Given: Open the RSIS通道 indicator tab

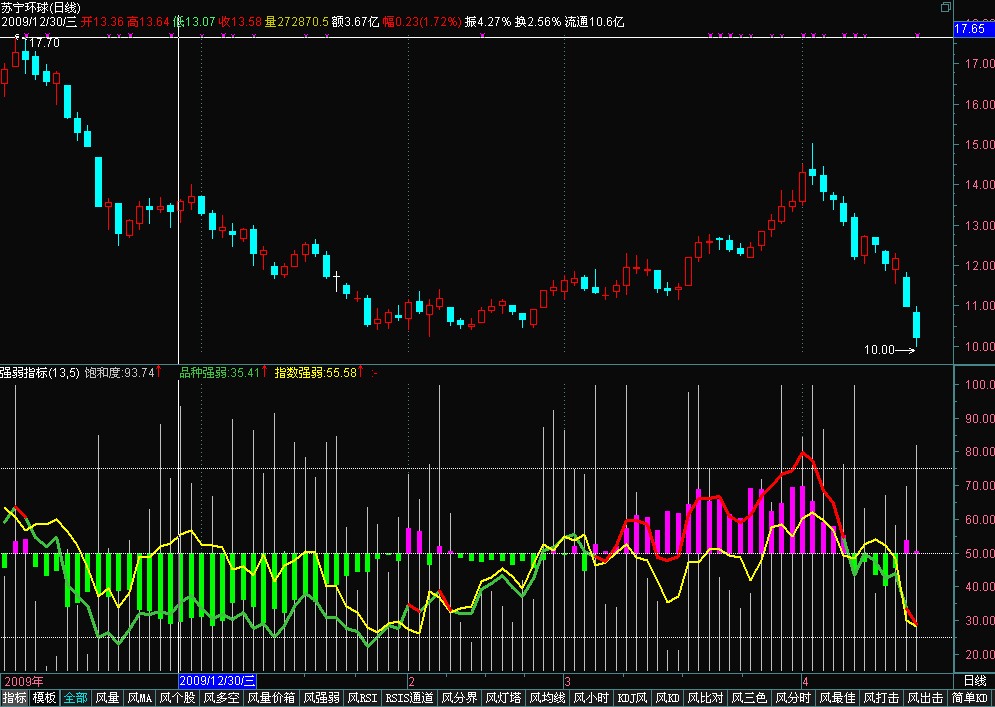Looking at the screenshot, I should [409, 698].
